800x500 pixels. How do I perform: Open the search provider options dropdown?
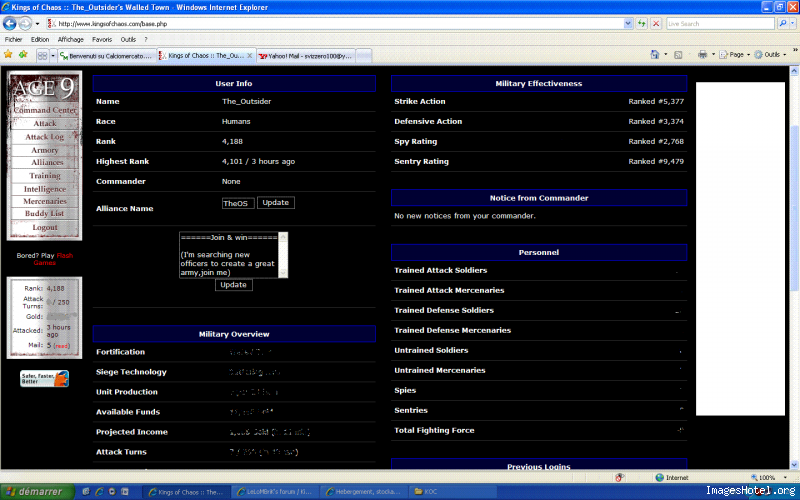point(793,23)
